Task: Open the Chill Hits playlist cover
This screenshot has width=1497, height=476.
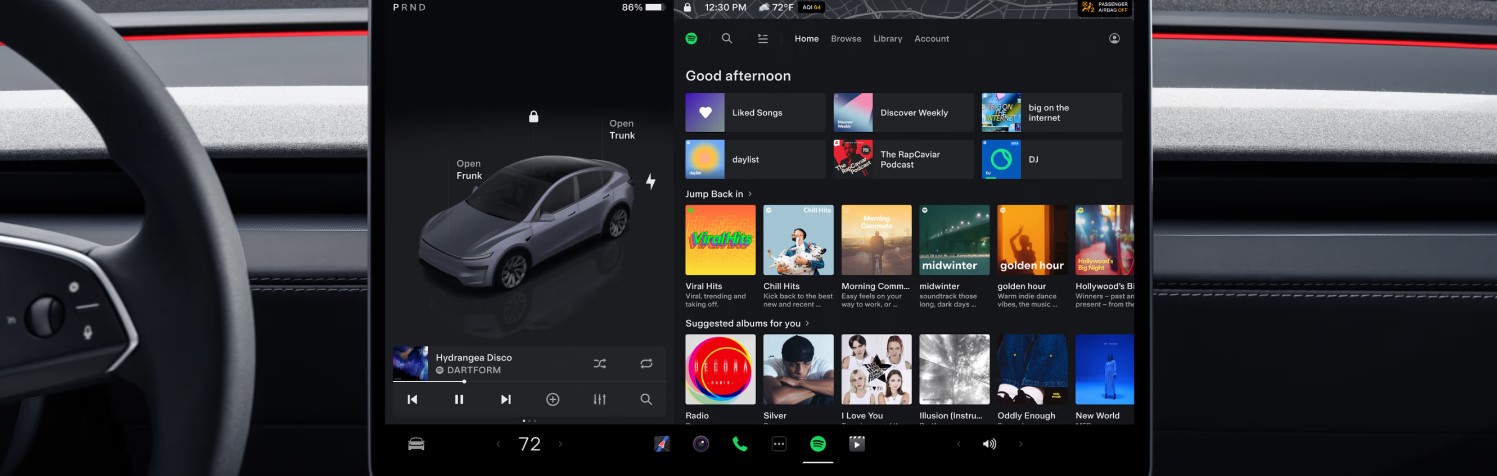Action: pyautogui.click(x=798, y=240)
